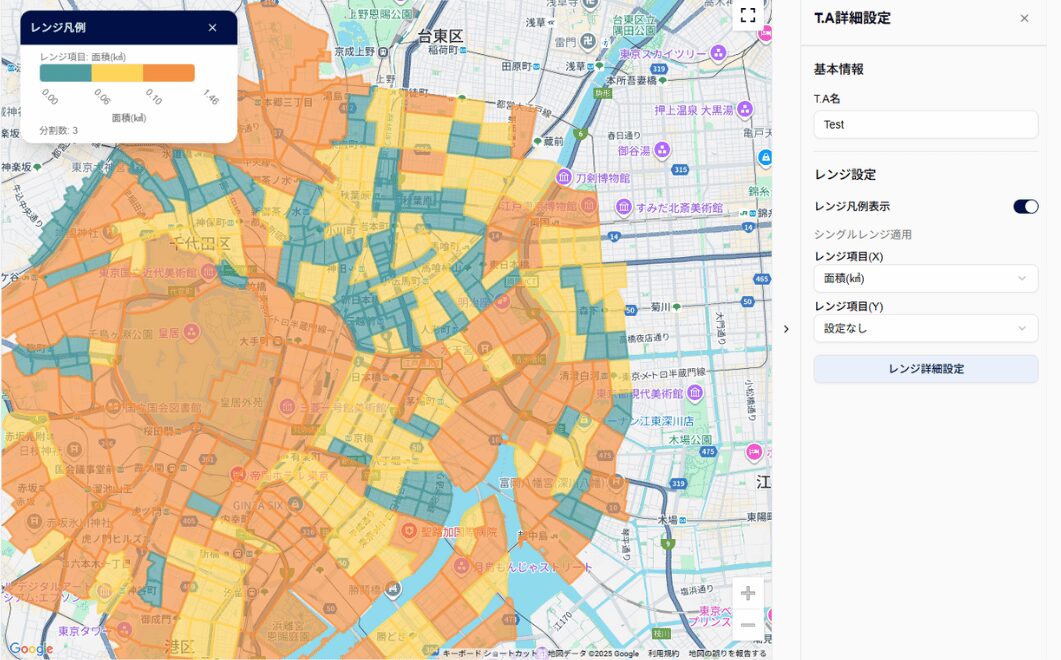Collapse the side panel with the chevron
The width and height of the screenshot is (1061, 660).
point(786,329)
